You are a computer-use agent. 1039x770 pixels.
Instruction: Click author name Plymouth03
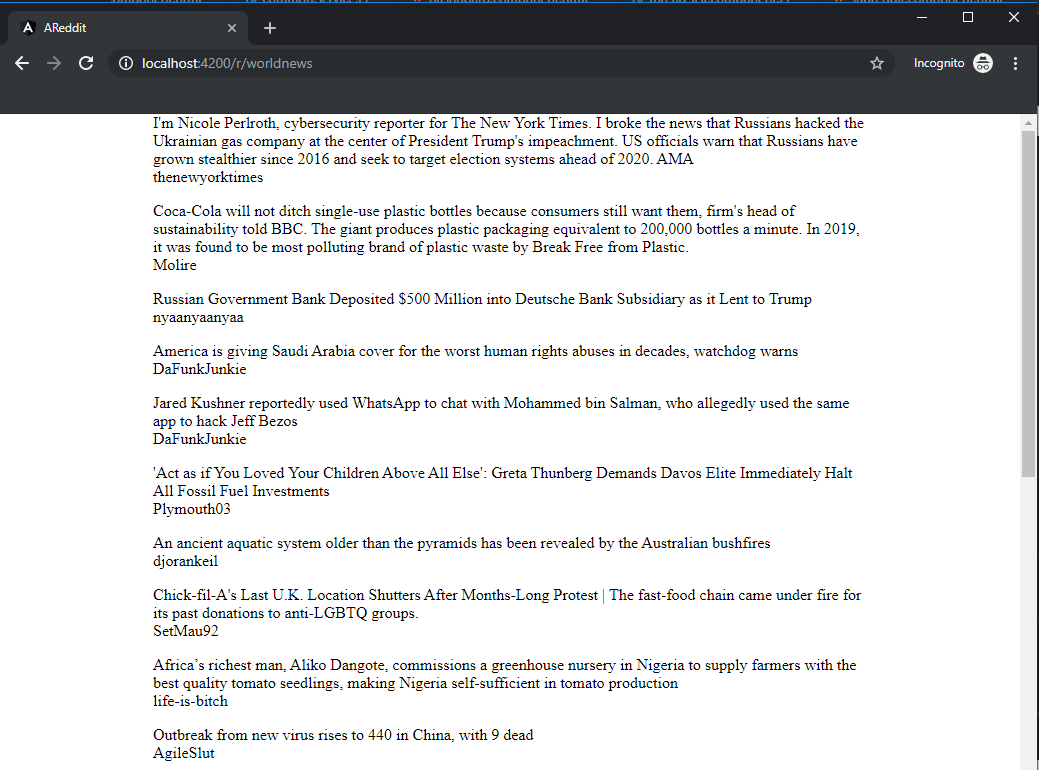tap(192, 509)
